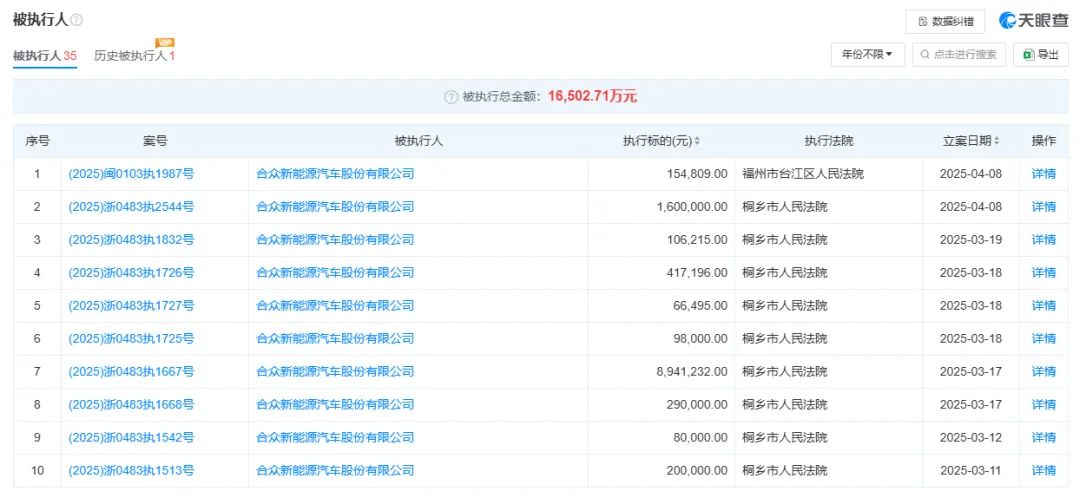Click the court 福州市台江区人民法院

(802, 174)
